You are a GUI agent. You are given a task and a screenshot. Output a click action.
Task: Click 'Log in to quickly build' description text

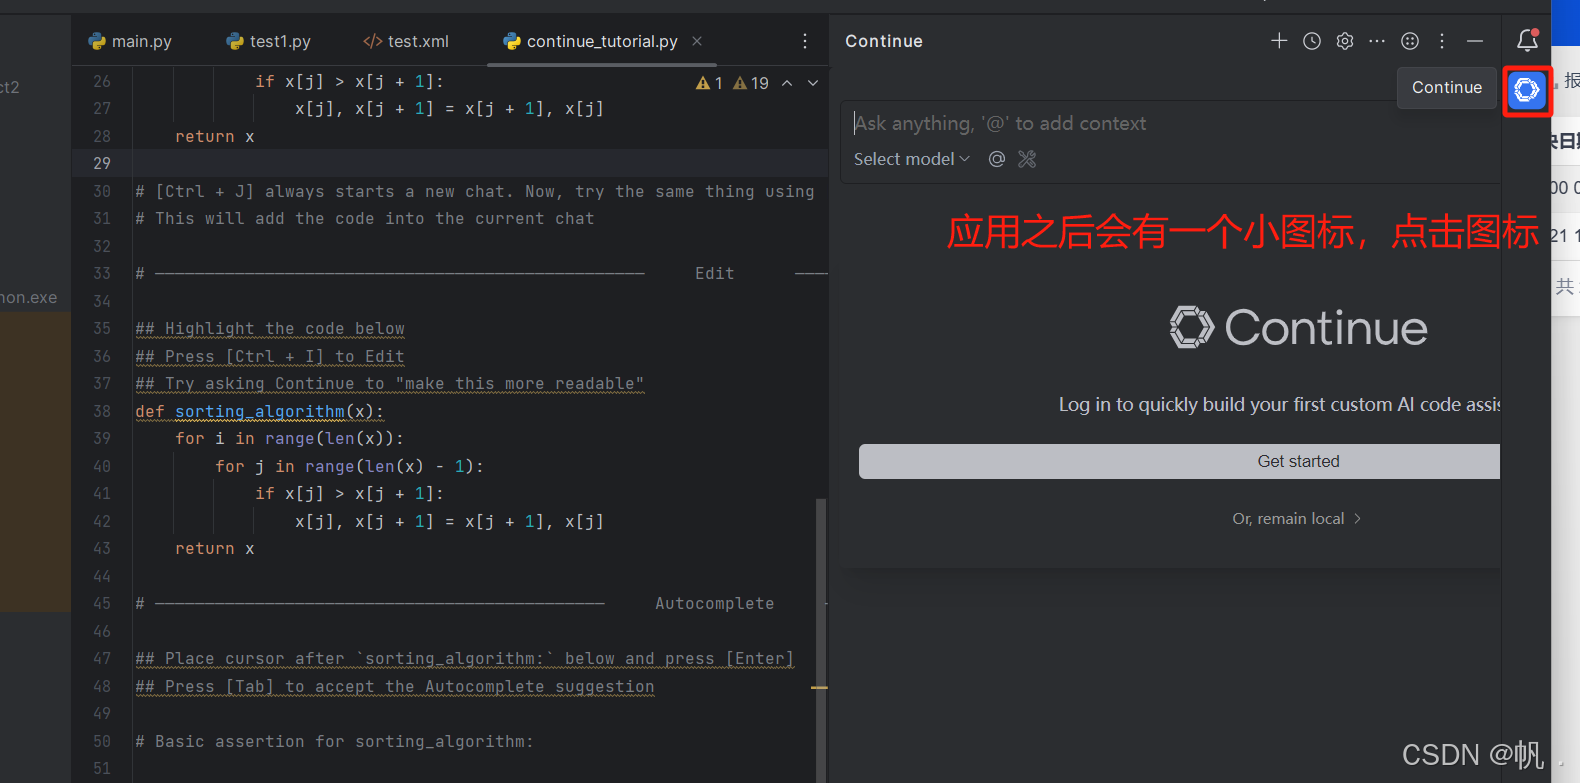coord(1279,404)
